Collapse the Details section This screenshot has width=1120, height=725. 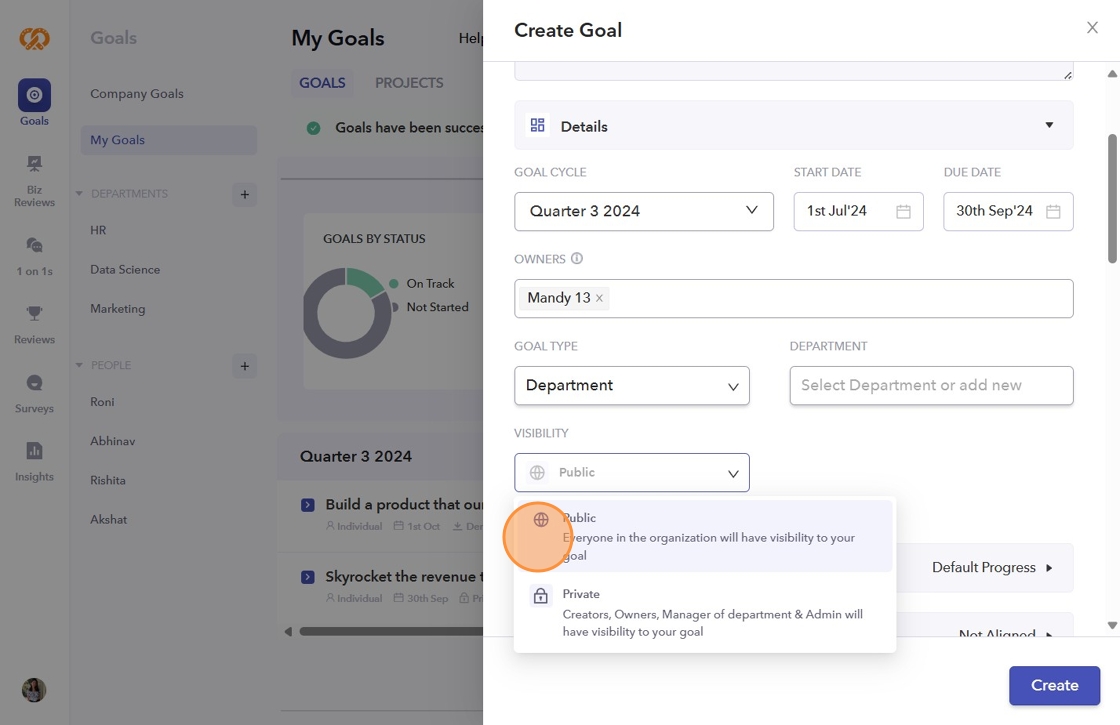click(1049, 126)
